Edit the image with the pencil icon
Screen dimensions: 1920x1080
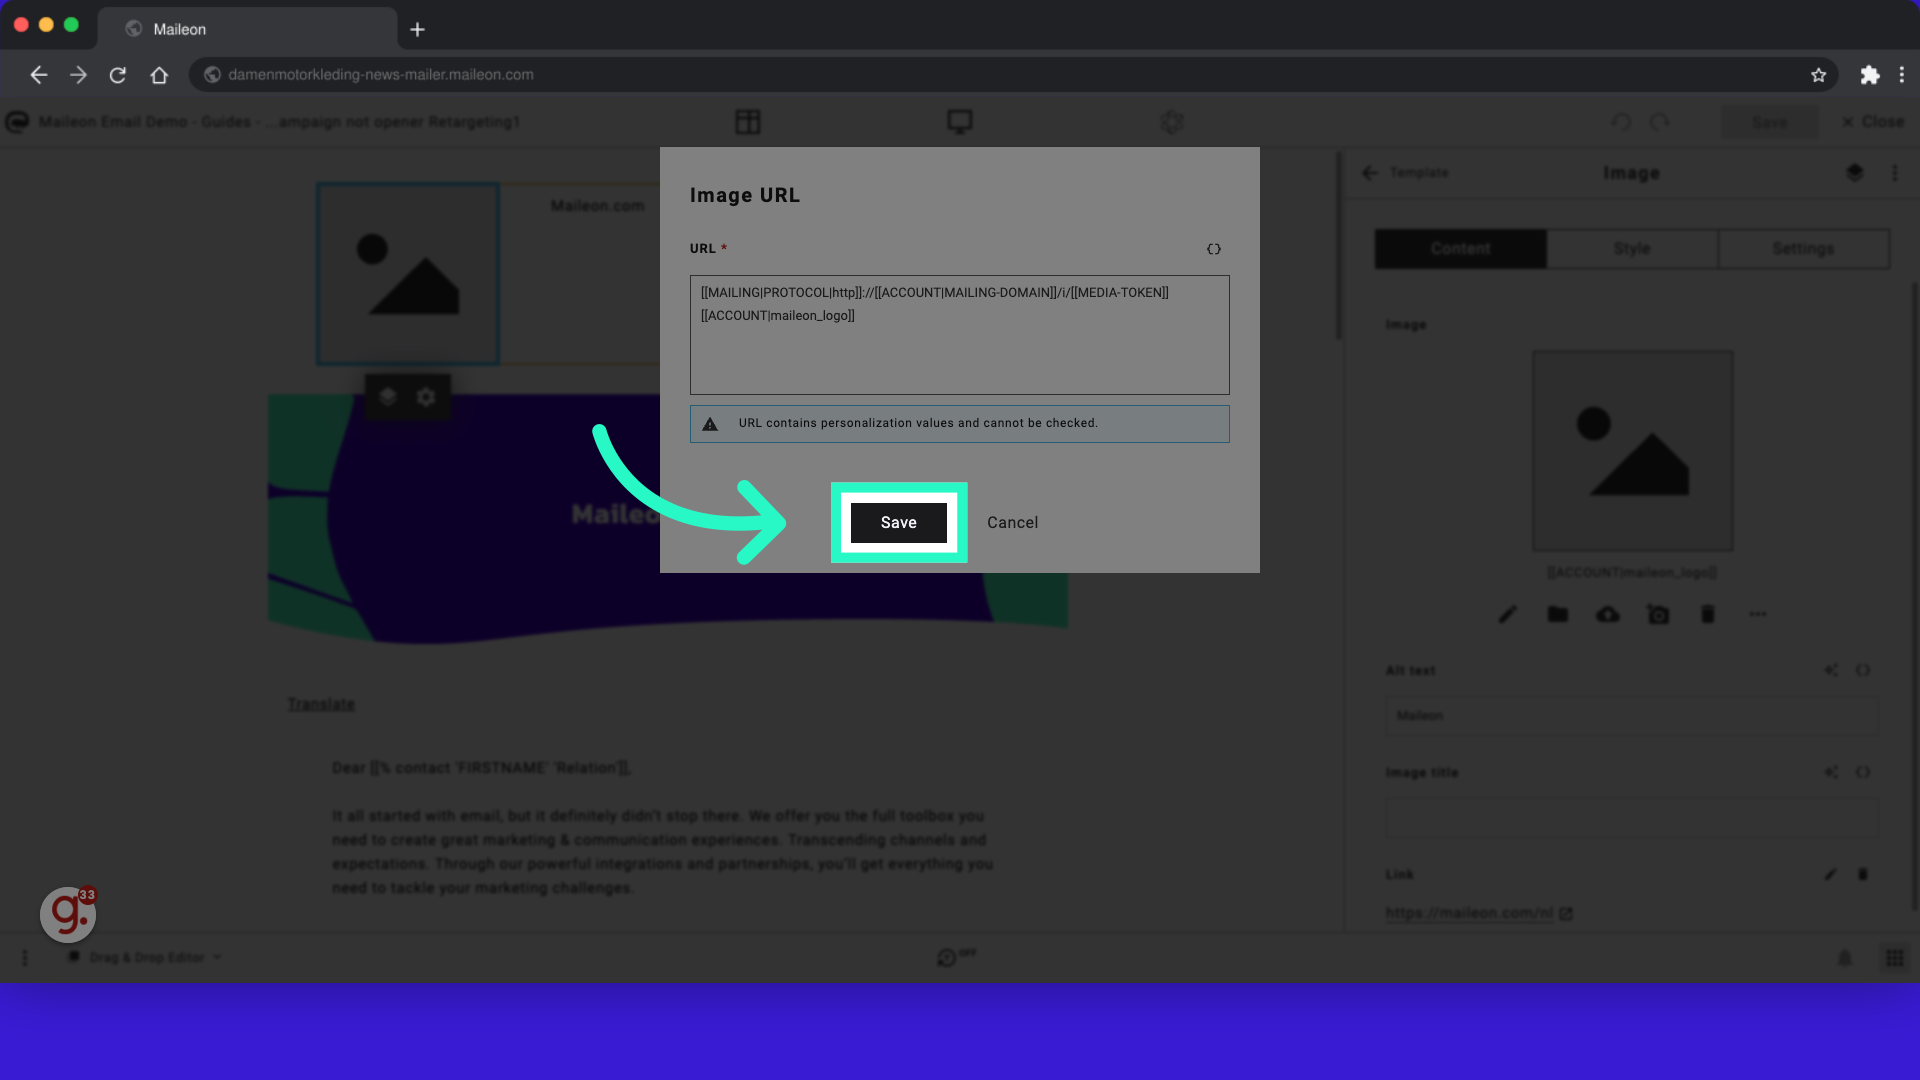(1507, 614)
